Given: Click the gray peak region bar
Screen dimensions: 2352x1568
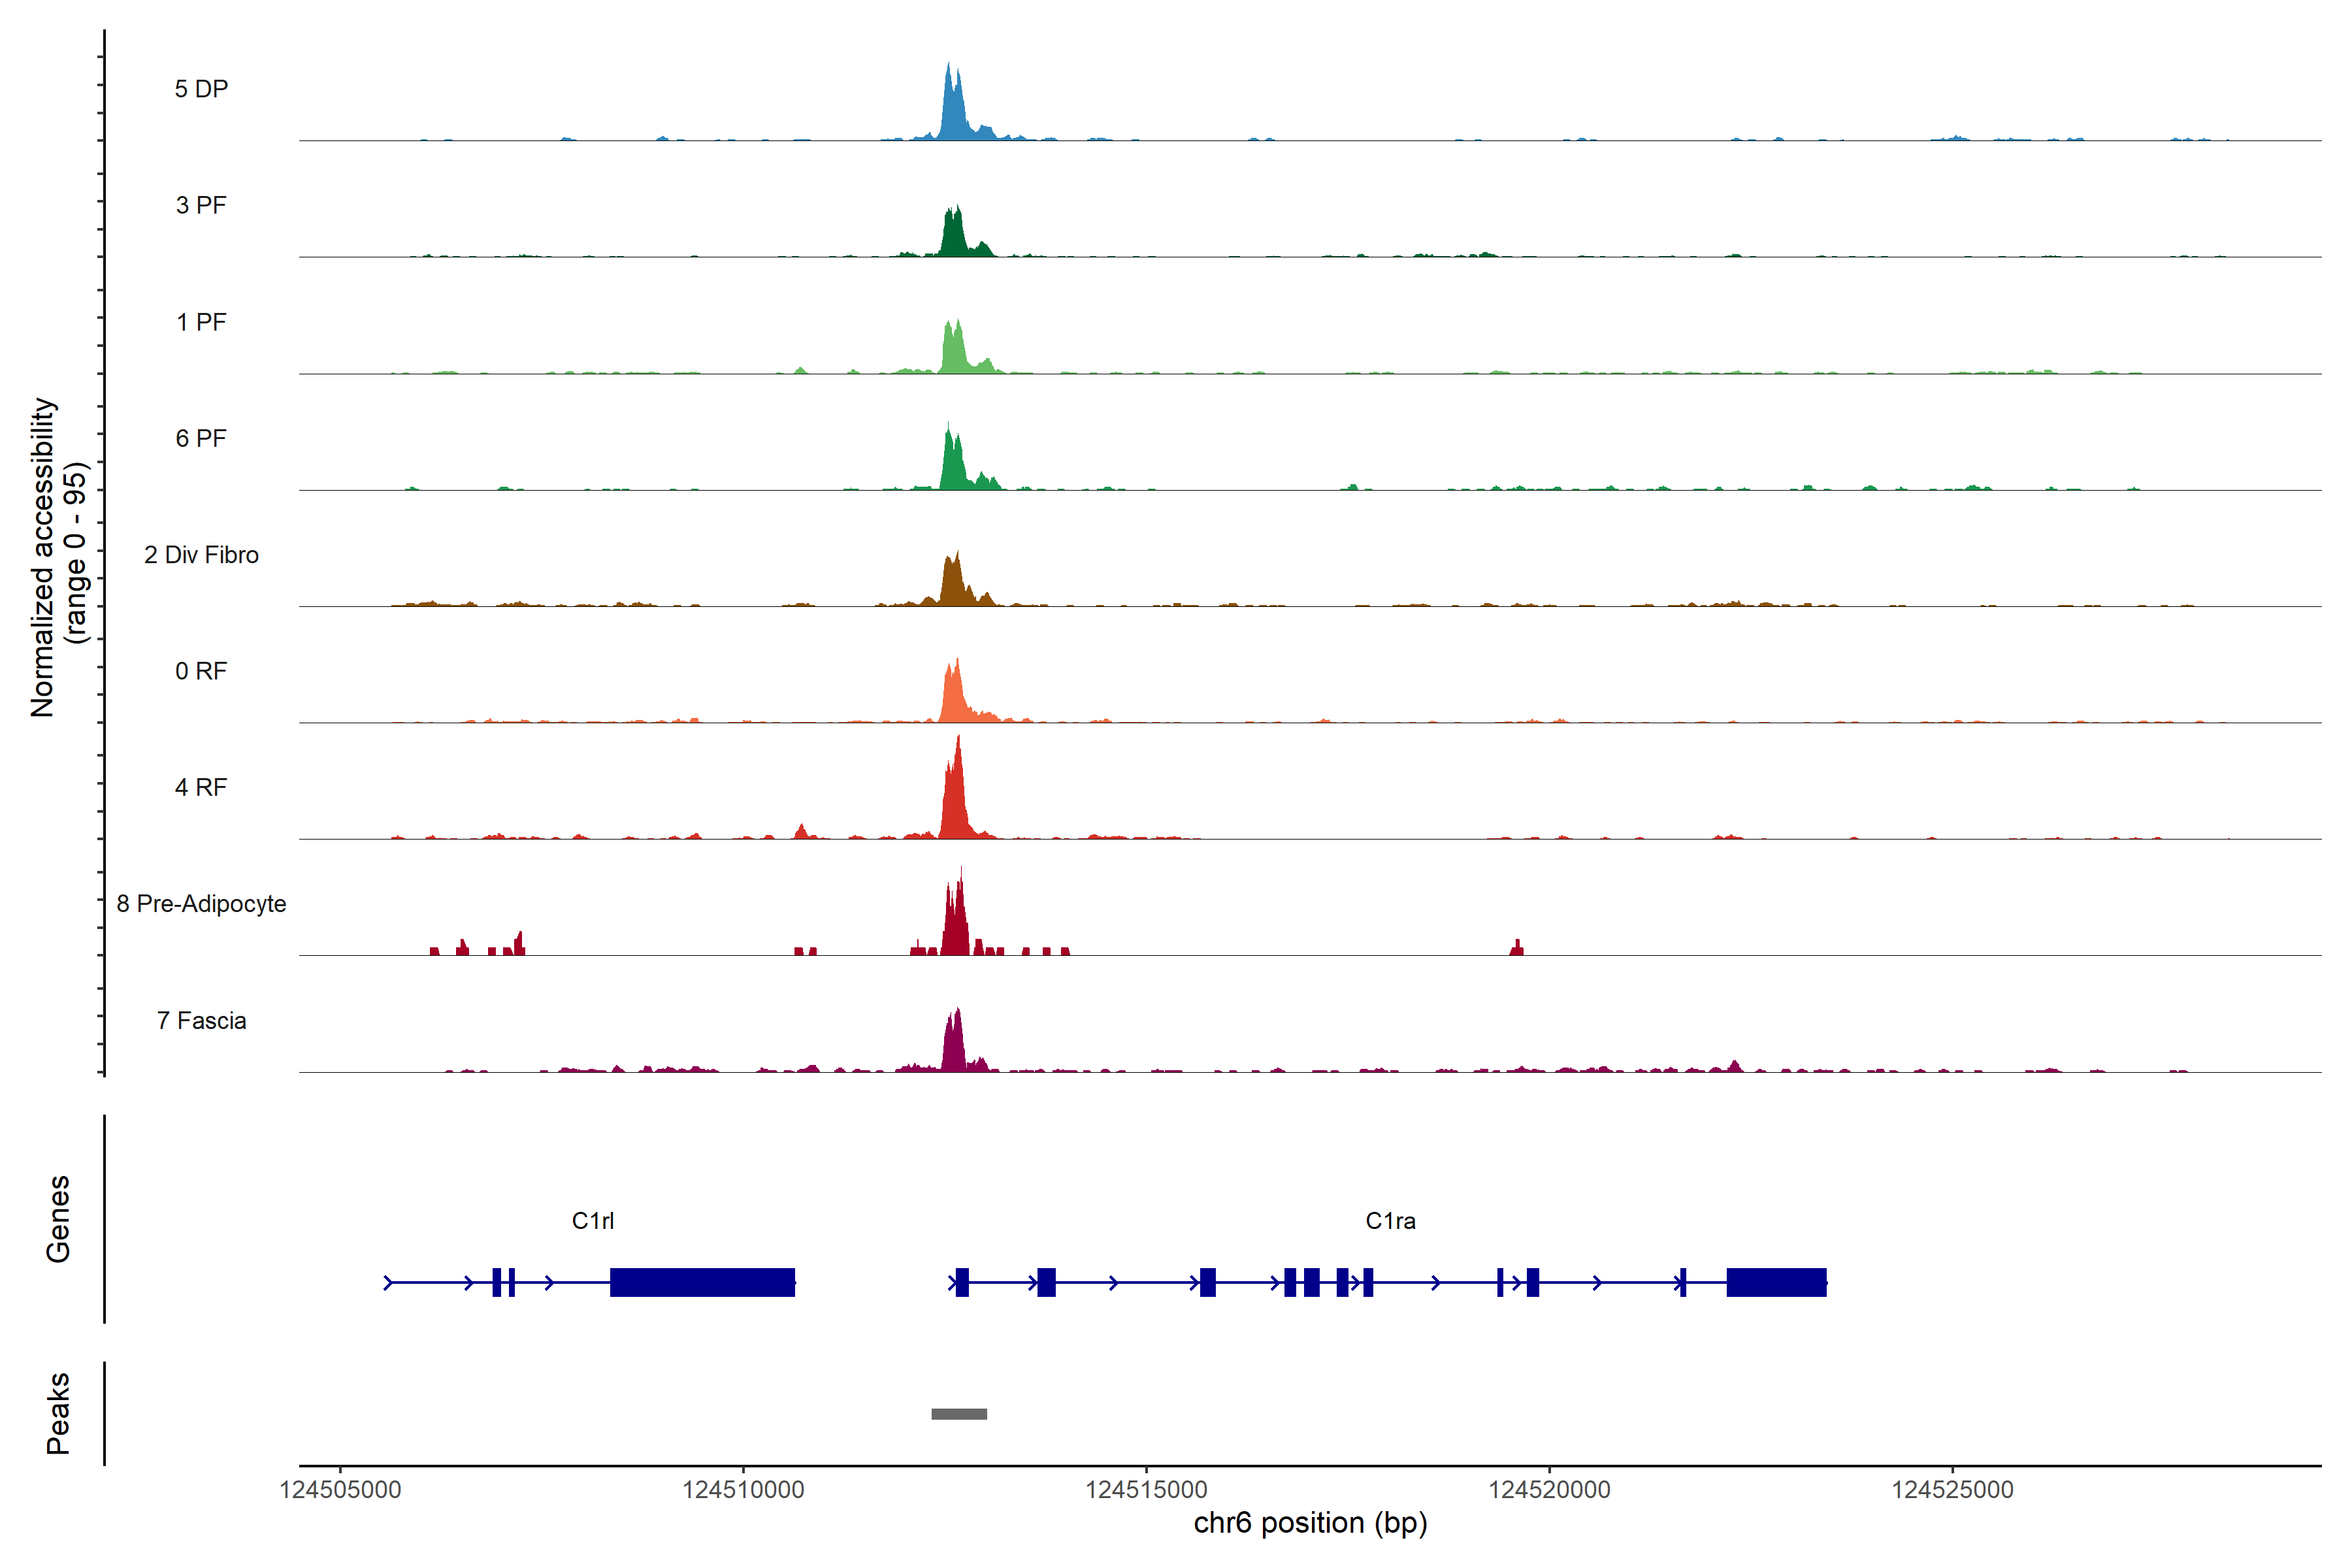Looking at the screenshot, I should click(959, 1414).
